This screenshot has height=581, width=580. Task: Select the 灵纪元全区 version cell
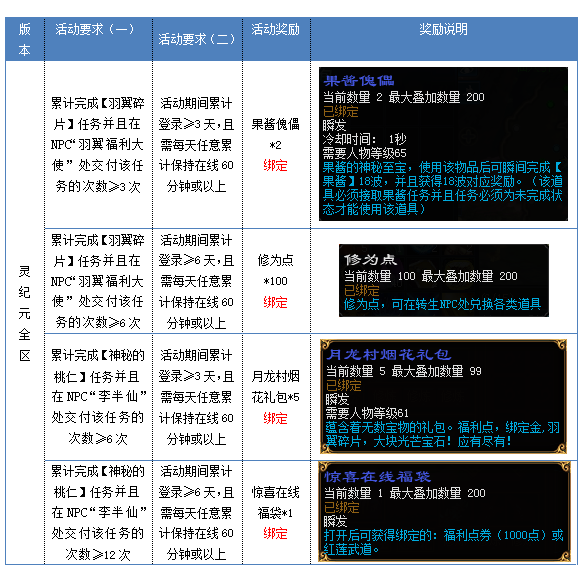pyautogui.click(x=25, y=313)
